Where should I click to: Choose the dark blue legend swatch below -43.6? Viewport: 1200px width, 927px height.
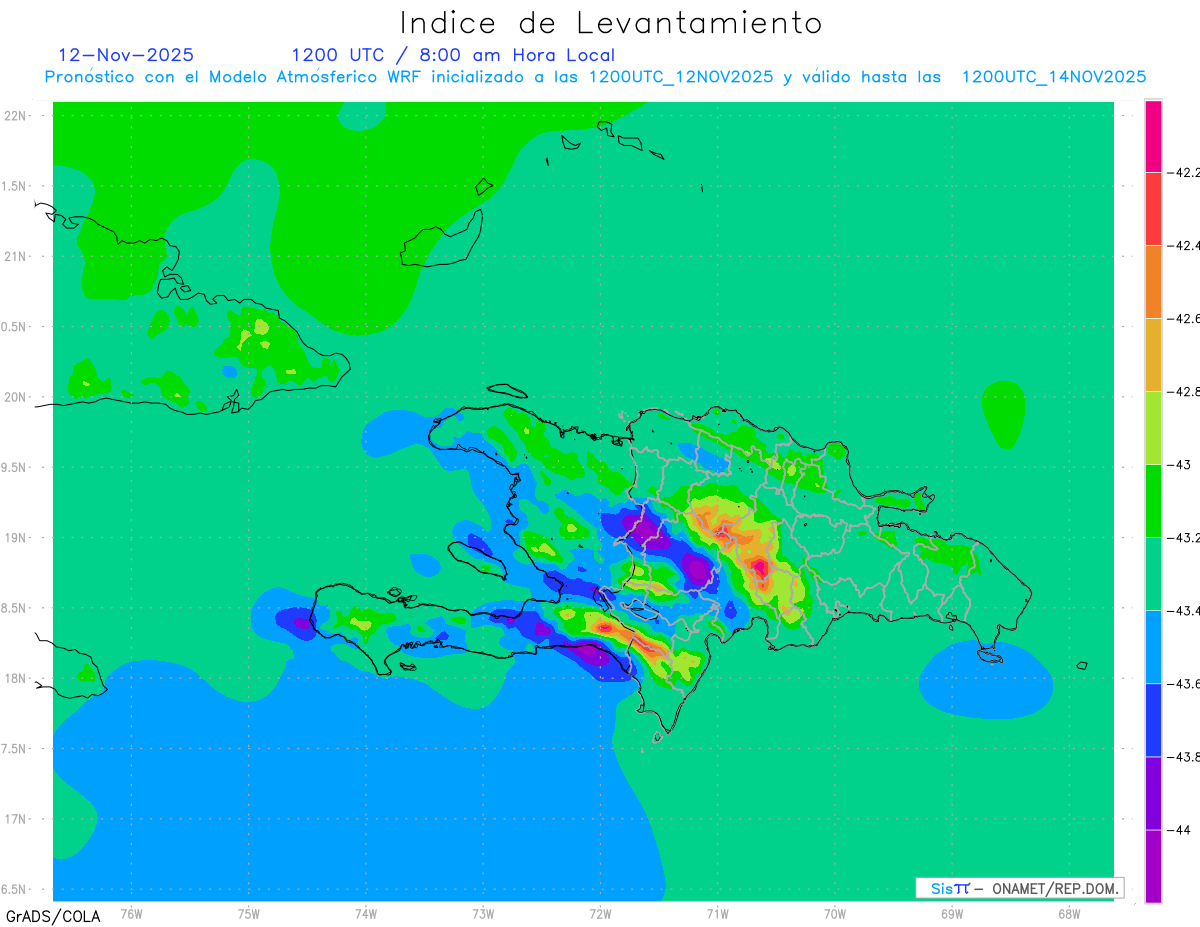[x=1153, y=720]
